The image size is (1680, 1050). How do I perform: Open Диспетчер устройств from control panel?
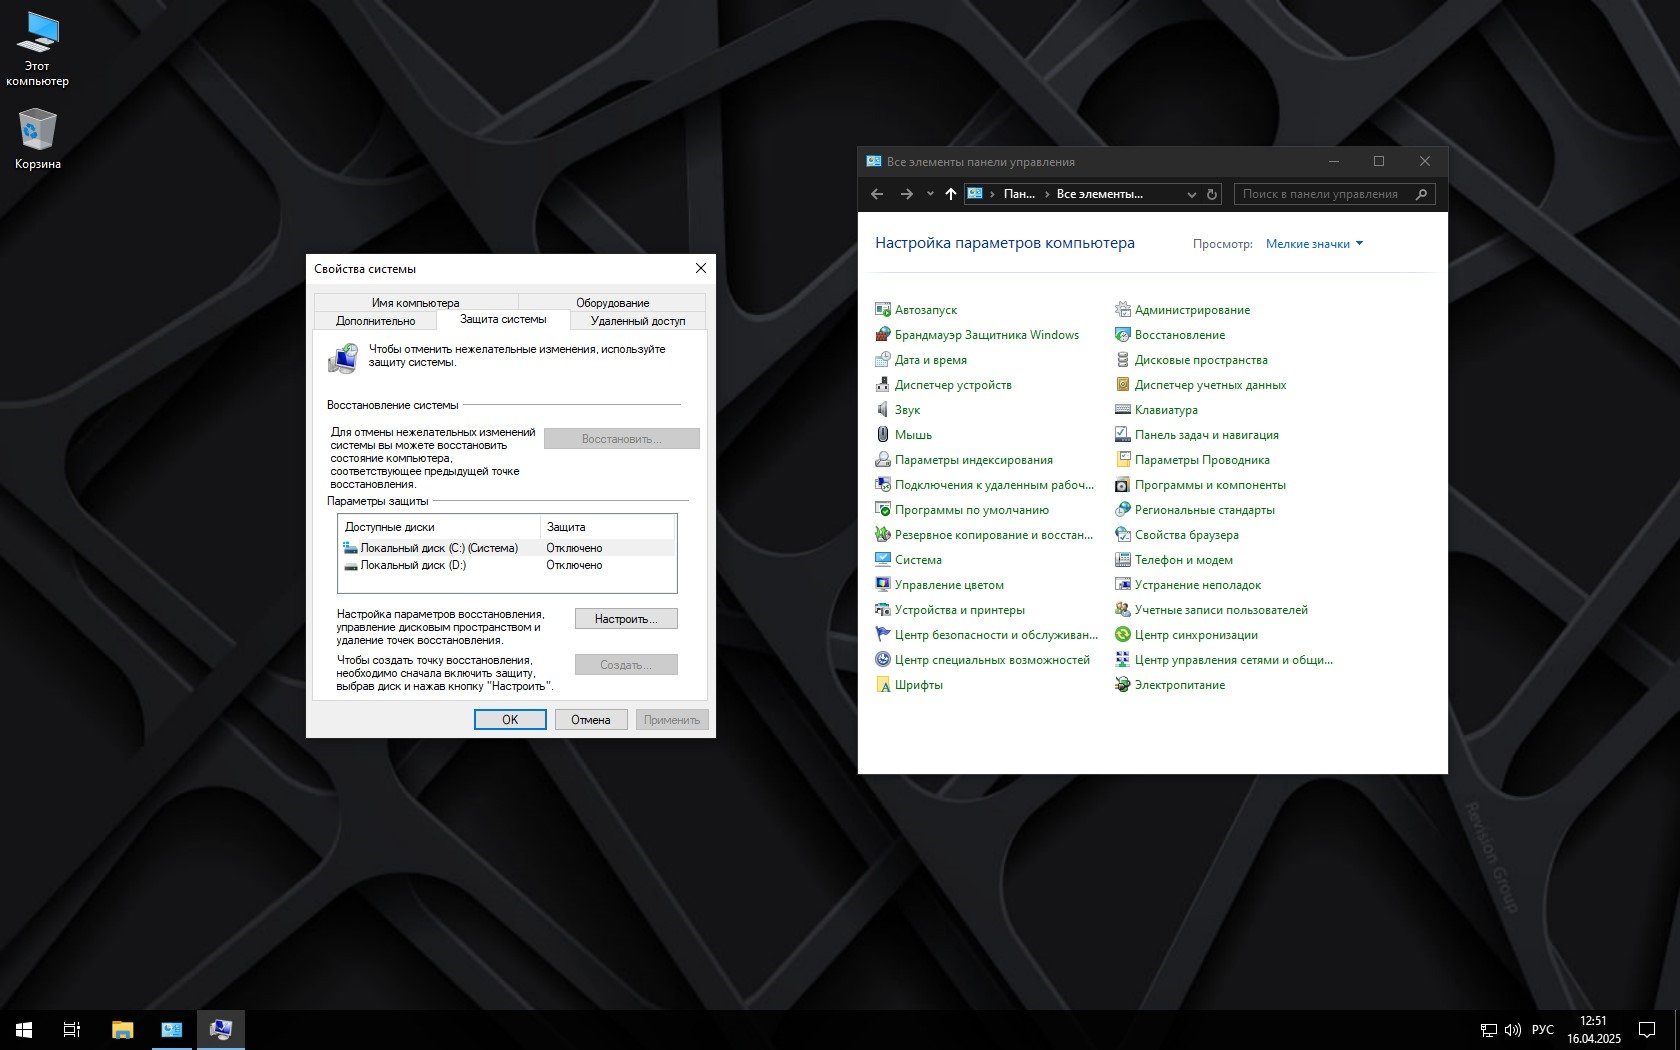[x=952, y=385]
